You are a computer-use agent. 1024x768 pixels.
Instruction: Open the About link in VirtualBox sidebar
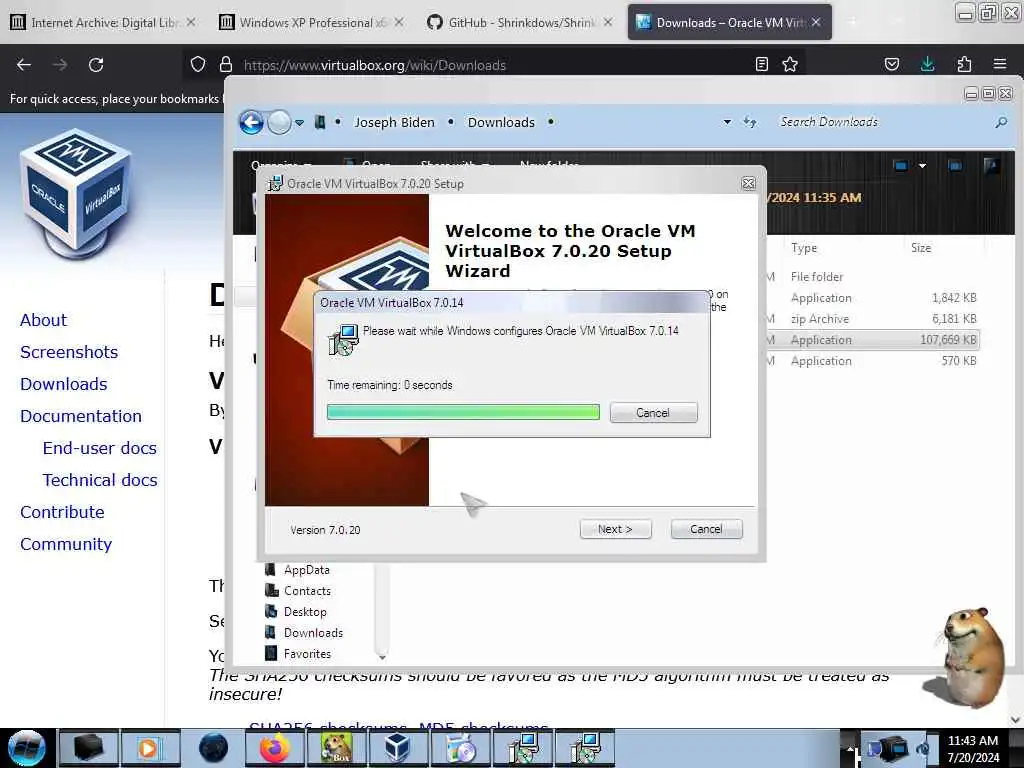point(43,320)
